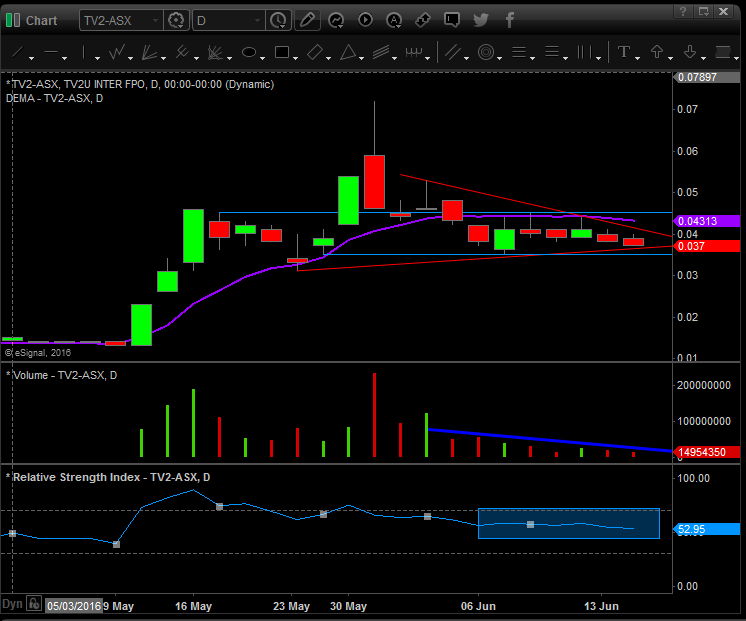This screenshot has height=621, width=746.
Task: Click the green window linking bars icon
Action: coord(13,20)
